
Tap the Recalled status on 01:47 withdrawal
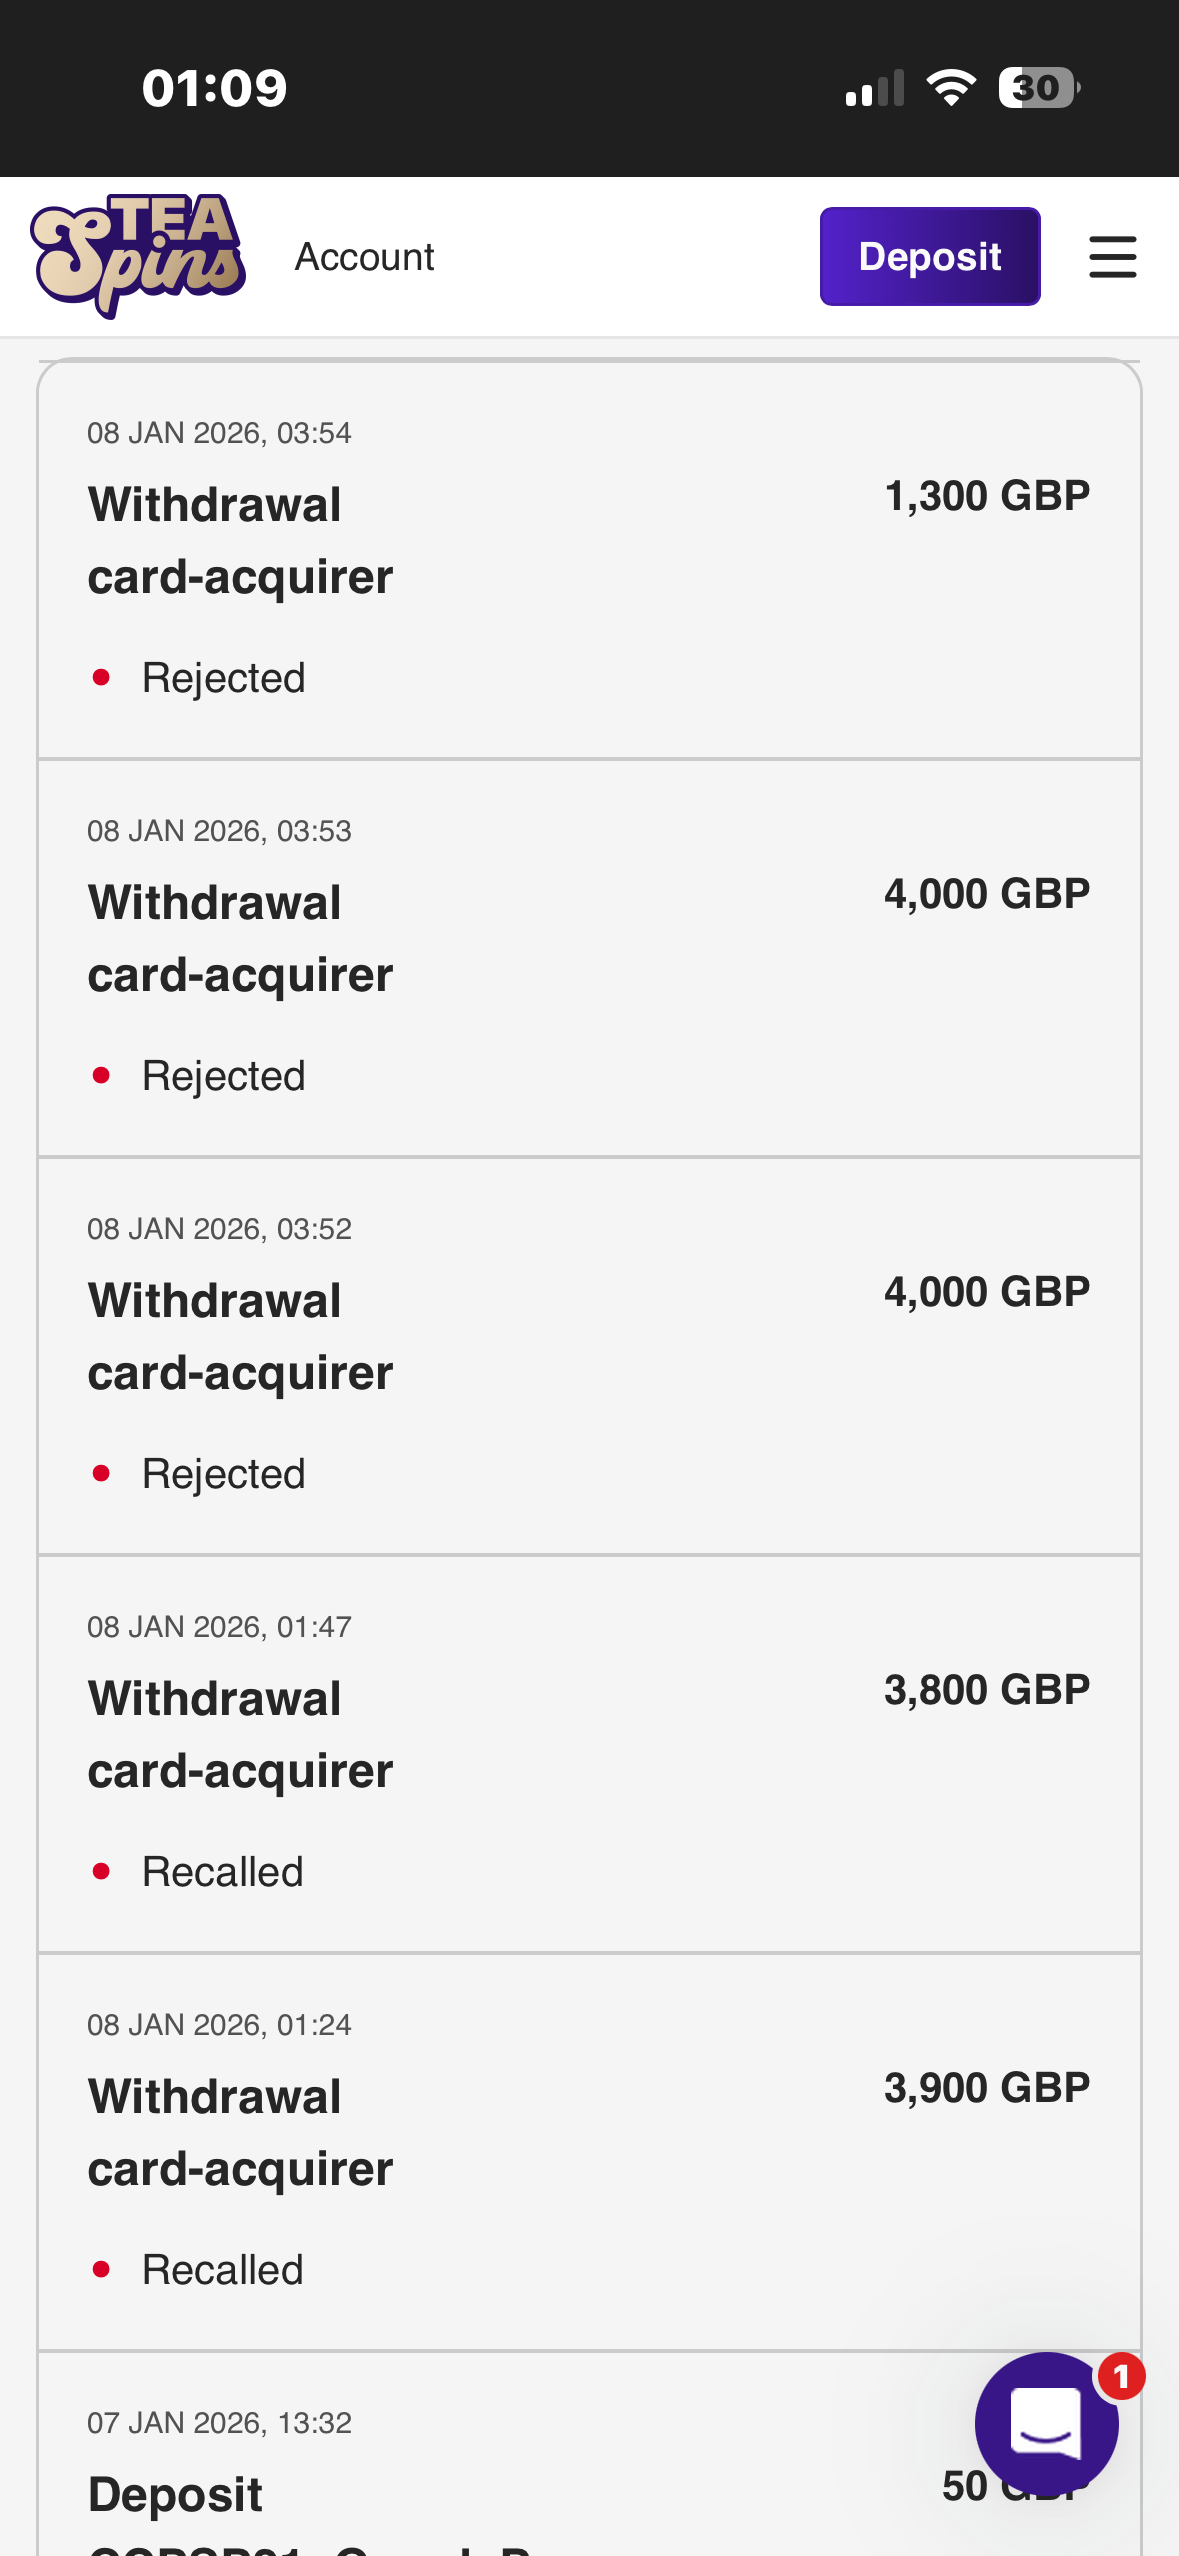[x=222, y=1872]
